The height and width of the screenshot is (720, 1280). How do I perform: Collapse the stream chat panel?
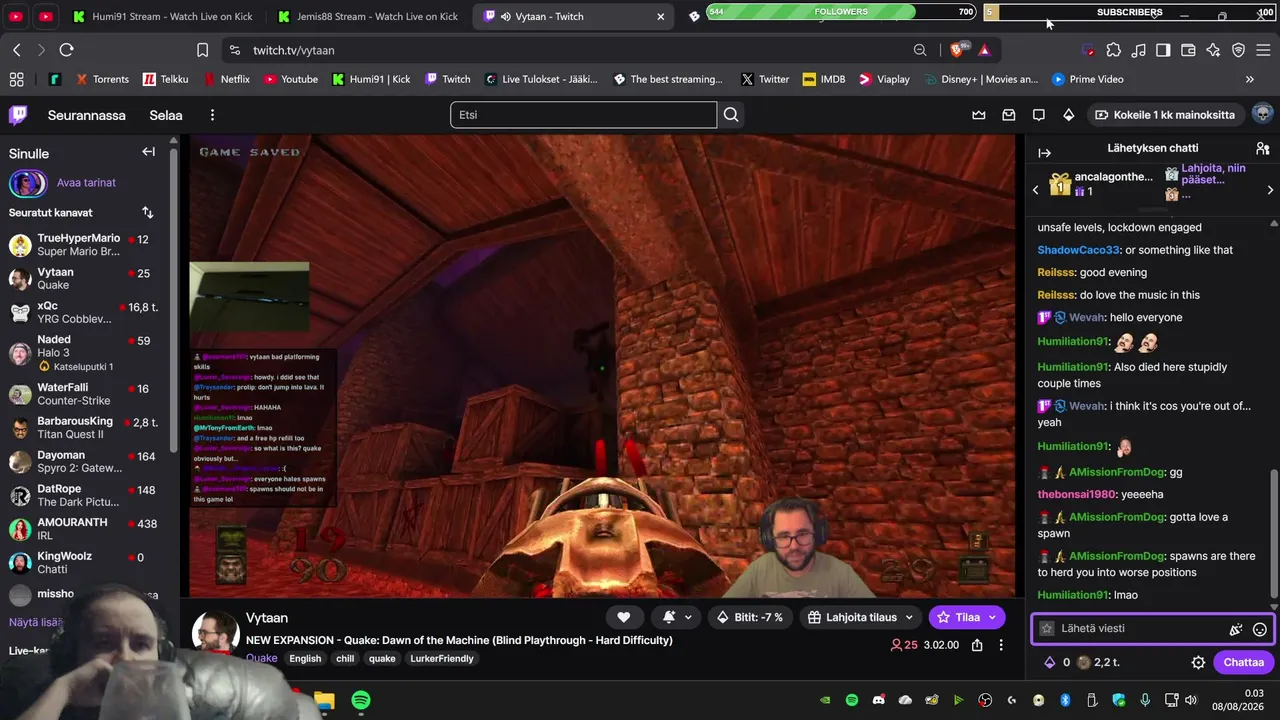[1045, 153]
